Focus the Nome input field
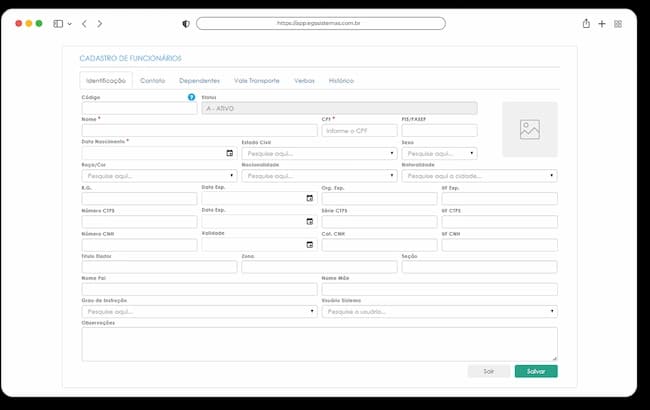 (x=199, y=131)
